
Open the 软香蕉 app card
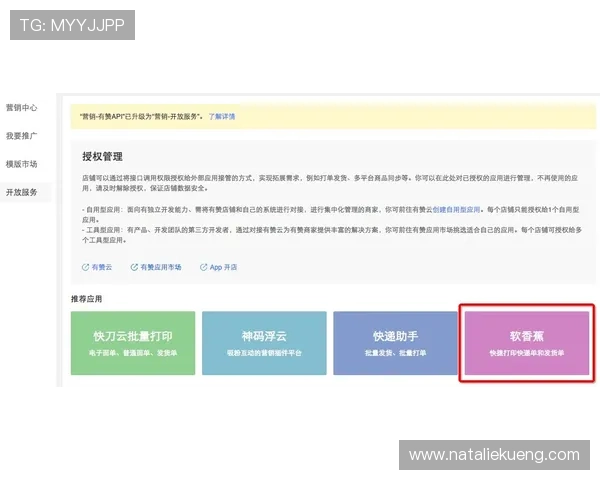click(527, 343)
